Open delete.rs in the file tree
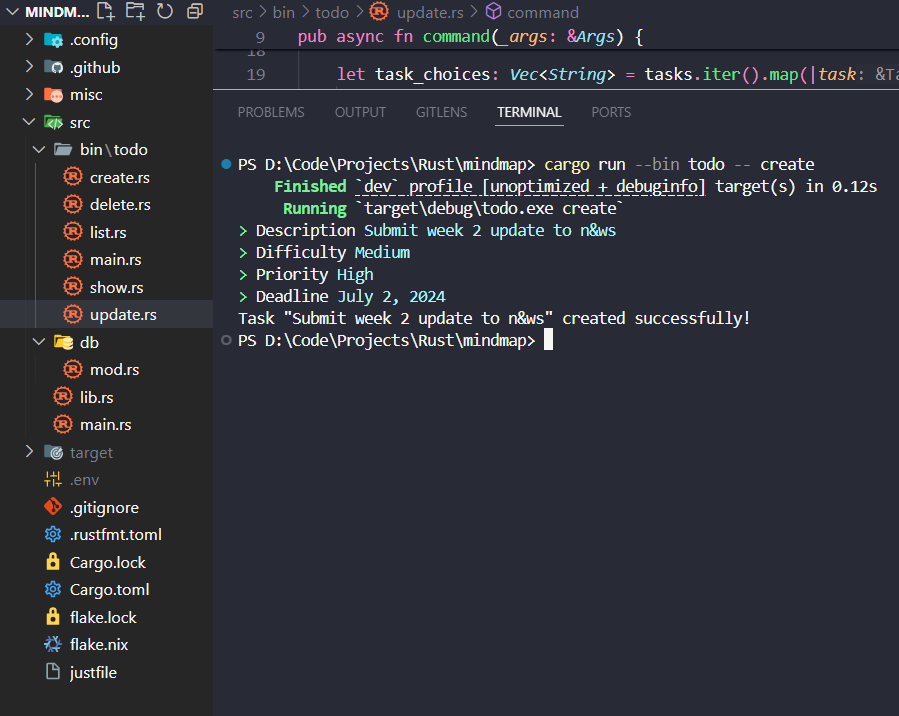Image resolution: width=899 pixels, height=716 pixels. (x=120, y=205)
